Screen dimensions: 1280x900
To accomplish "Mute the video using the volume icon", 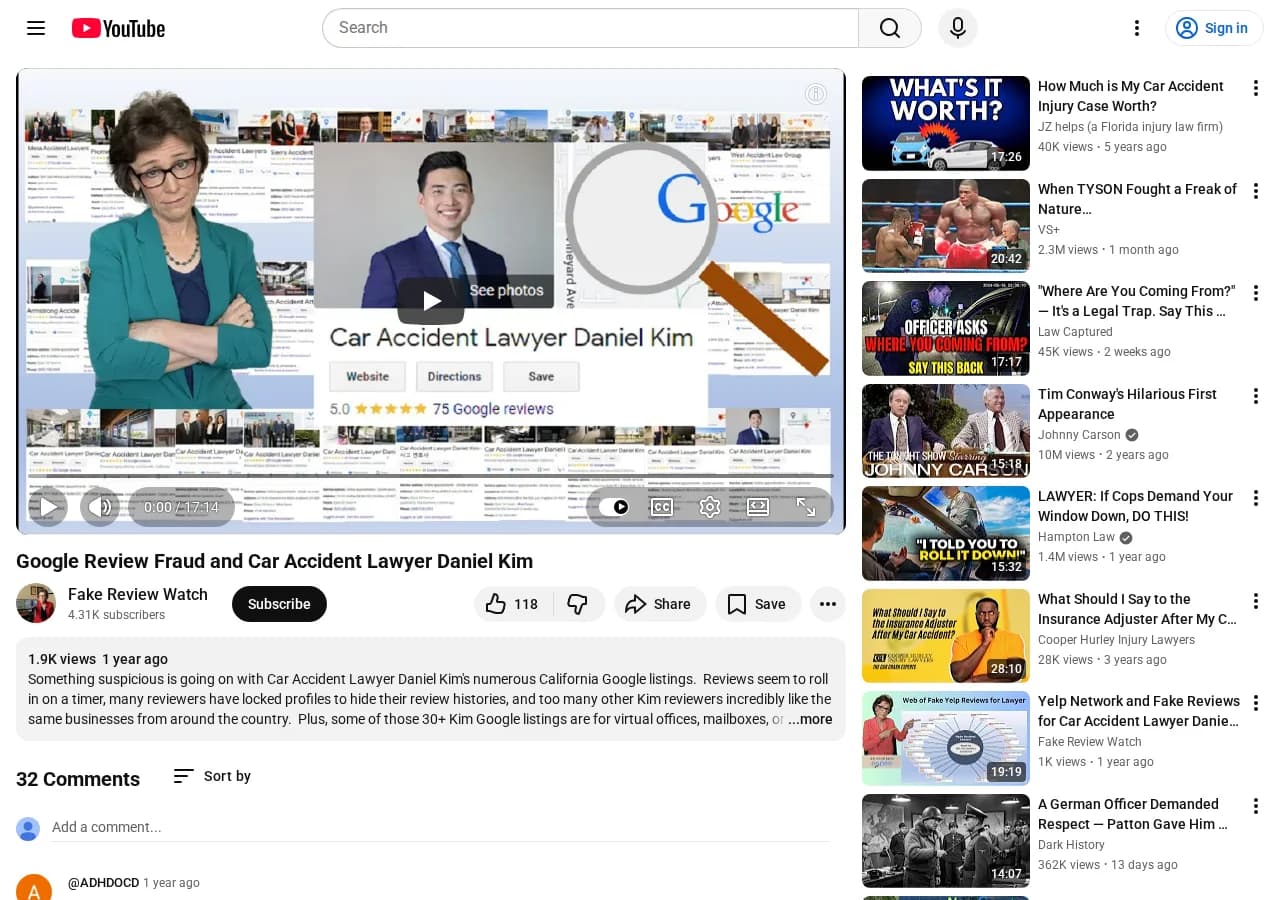I will pyautogui.click(x=100, y=507).
